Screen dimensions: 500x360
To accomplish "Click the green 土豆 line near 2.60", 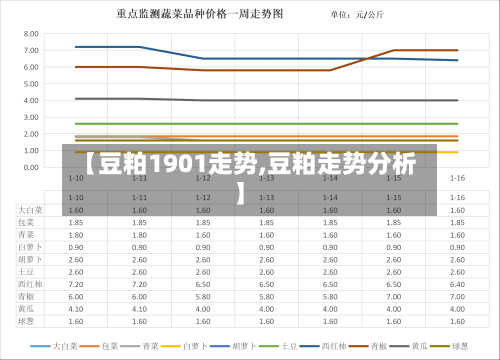I will tap(267, 124).
